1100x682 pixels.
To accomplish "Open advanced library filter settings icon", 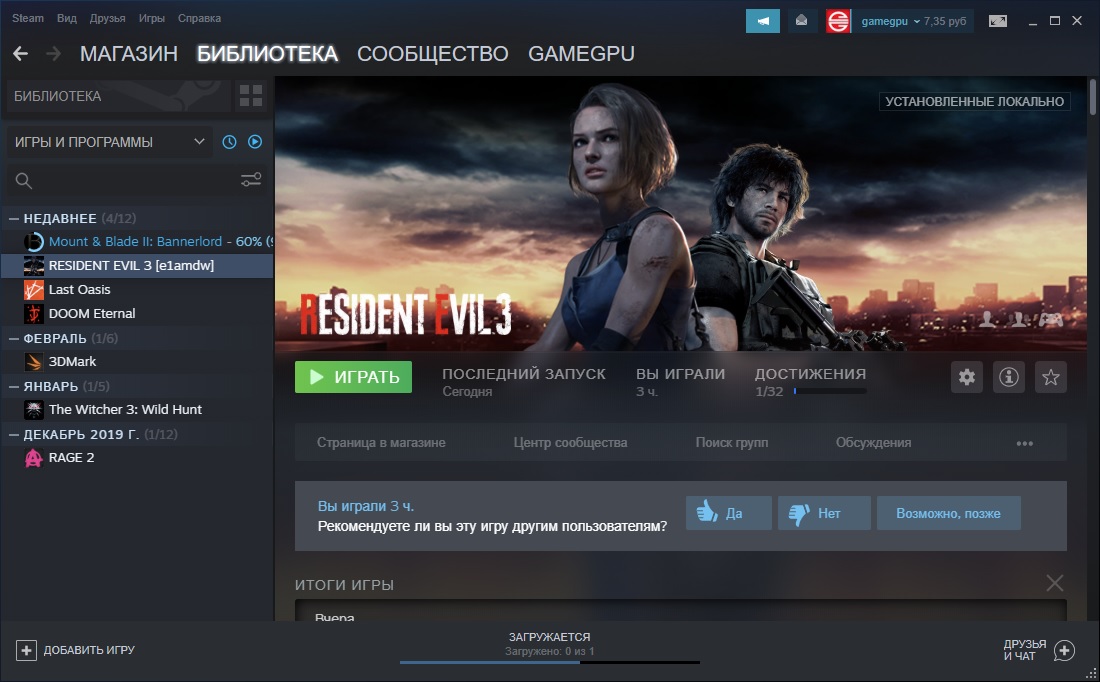I will (251, 180).
